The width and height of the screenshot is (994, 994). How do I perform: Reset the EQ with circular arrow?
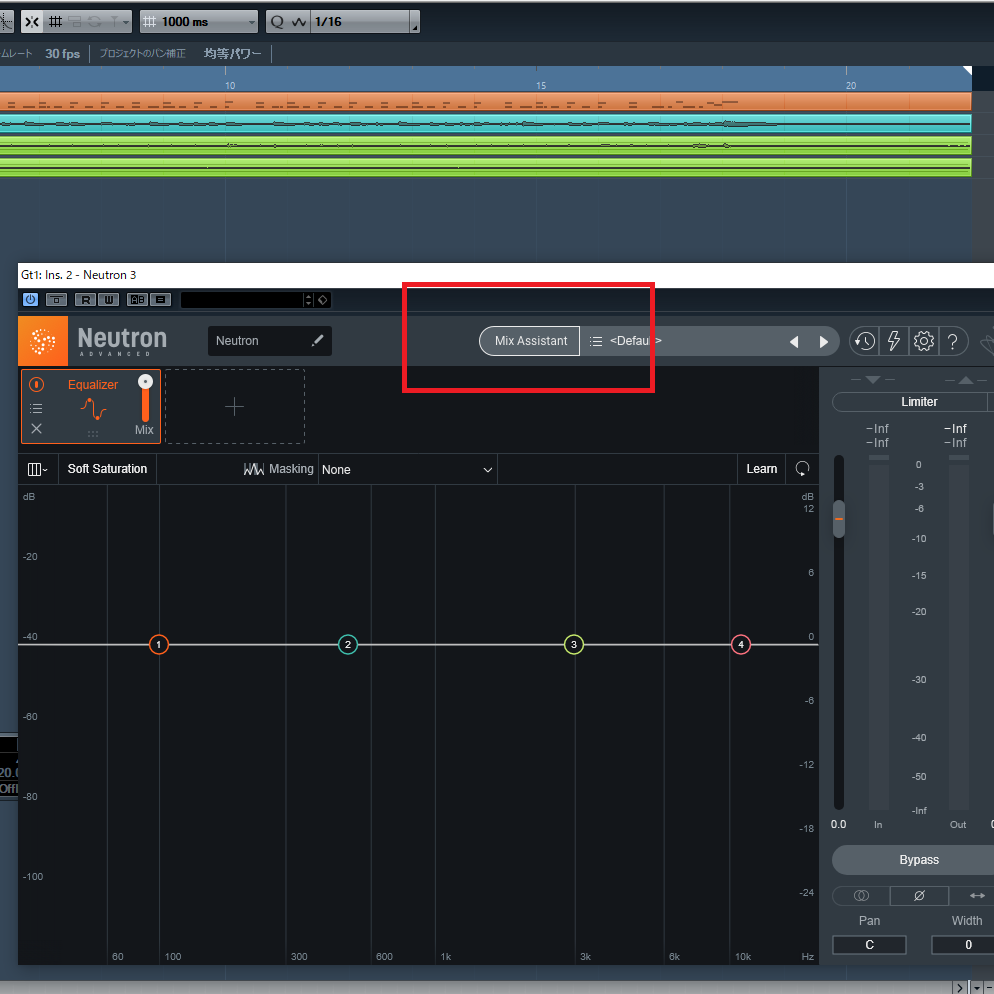click(802, 469)
